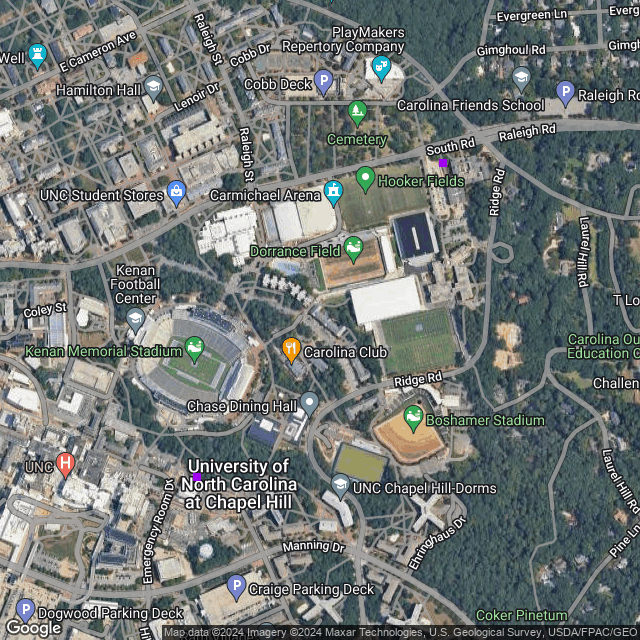
Task: Select the Dogwood Parking Deck pin
Action: pos(25,611)
